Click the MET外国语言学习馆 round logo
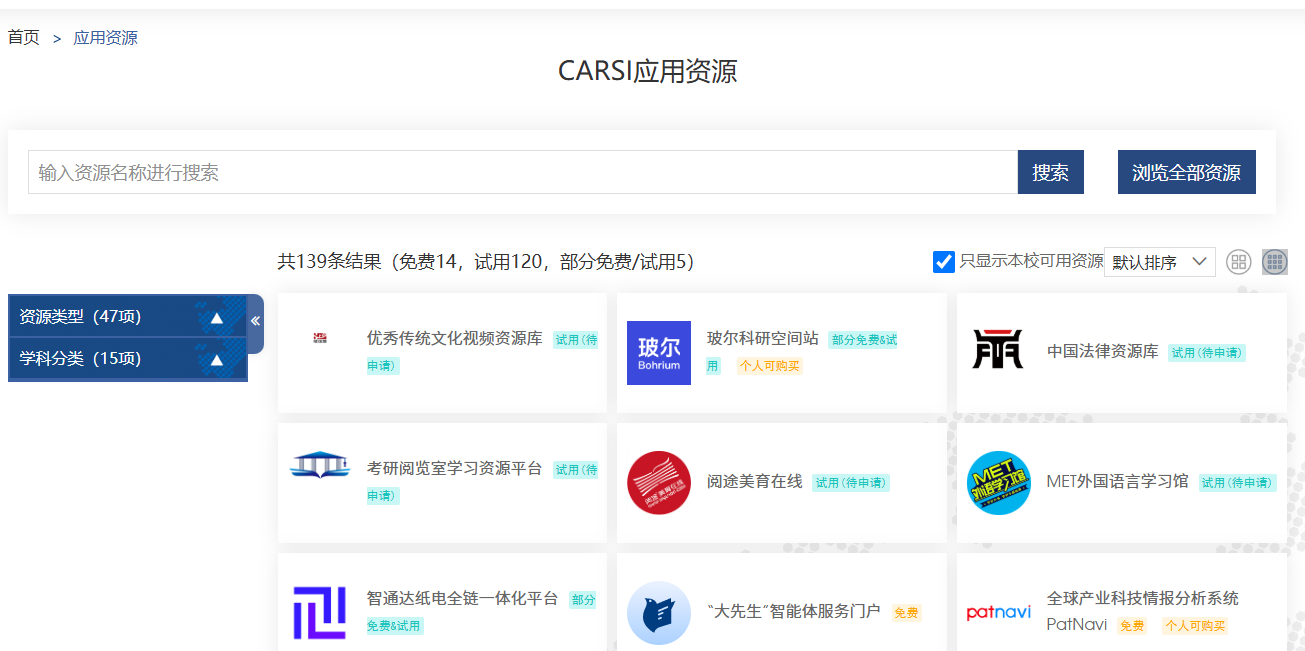The height and width of the screenshot is (651, 1305). pyautogui.click(x=998, y=483)
